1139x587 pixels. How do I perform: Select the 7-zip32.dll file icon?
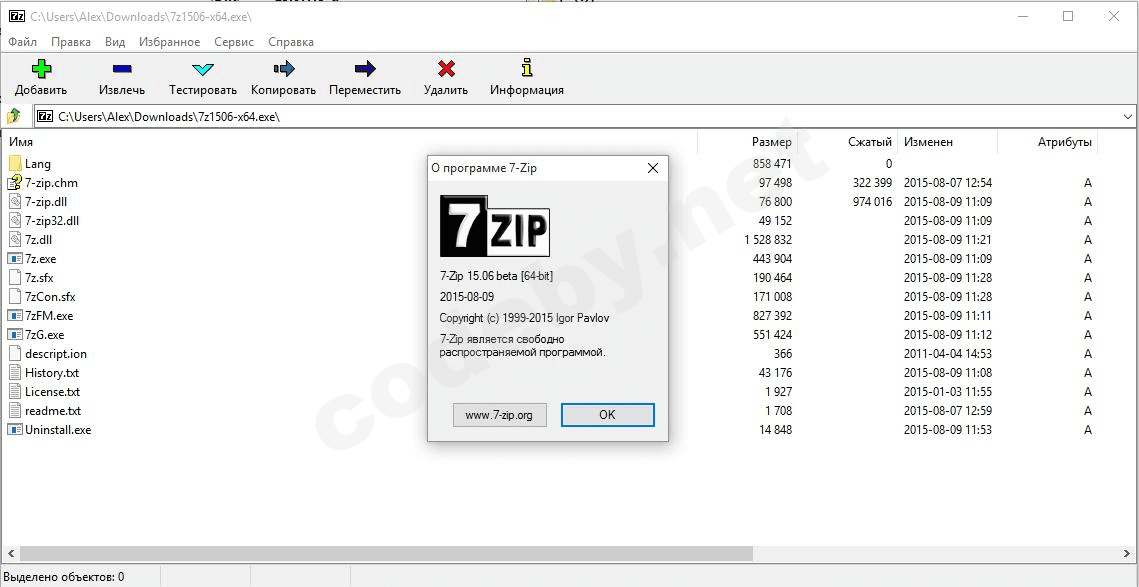tap(15, 220)
